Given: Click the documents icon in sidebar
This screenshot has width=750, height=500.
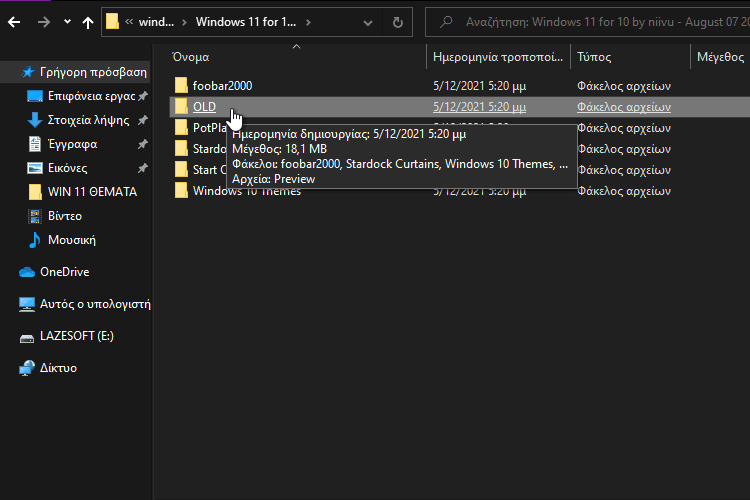Looking at the screenshot, I should click(x=34, y=144).
